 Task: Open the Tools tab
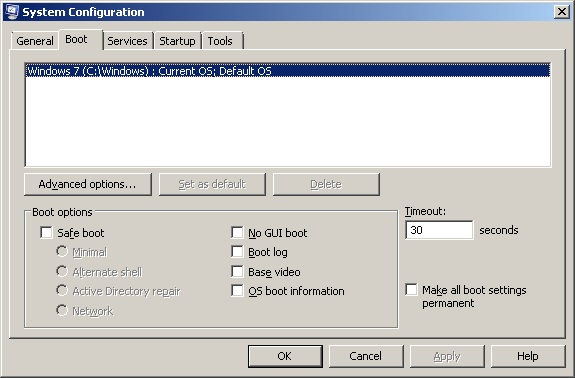pos(222,41)
